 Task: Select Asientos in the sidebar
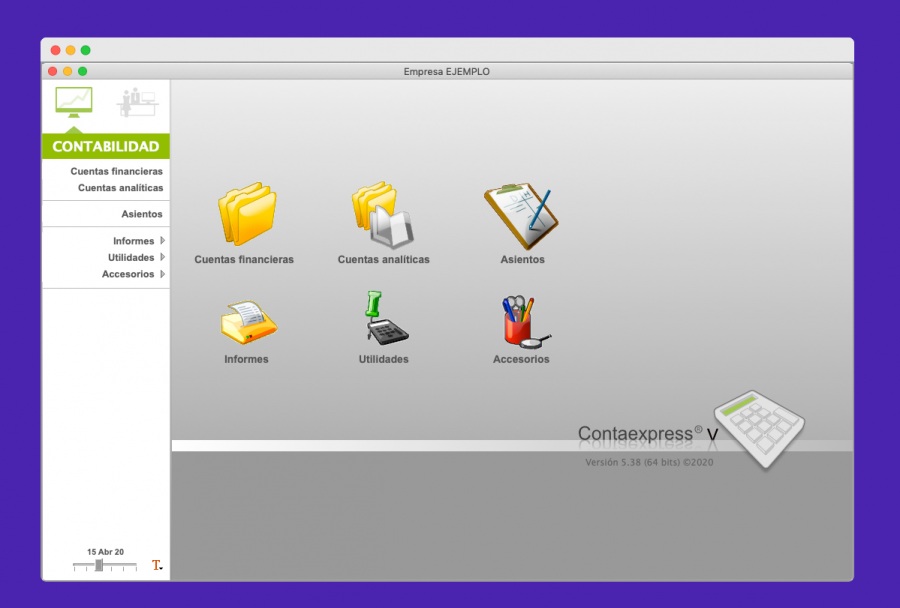coord(142,214)
